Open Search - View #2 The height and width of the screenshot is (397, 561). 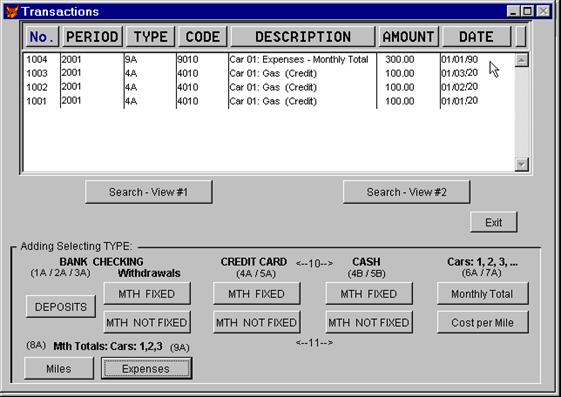406,192
